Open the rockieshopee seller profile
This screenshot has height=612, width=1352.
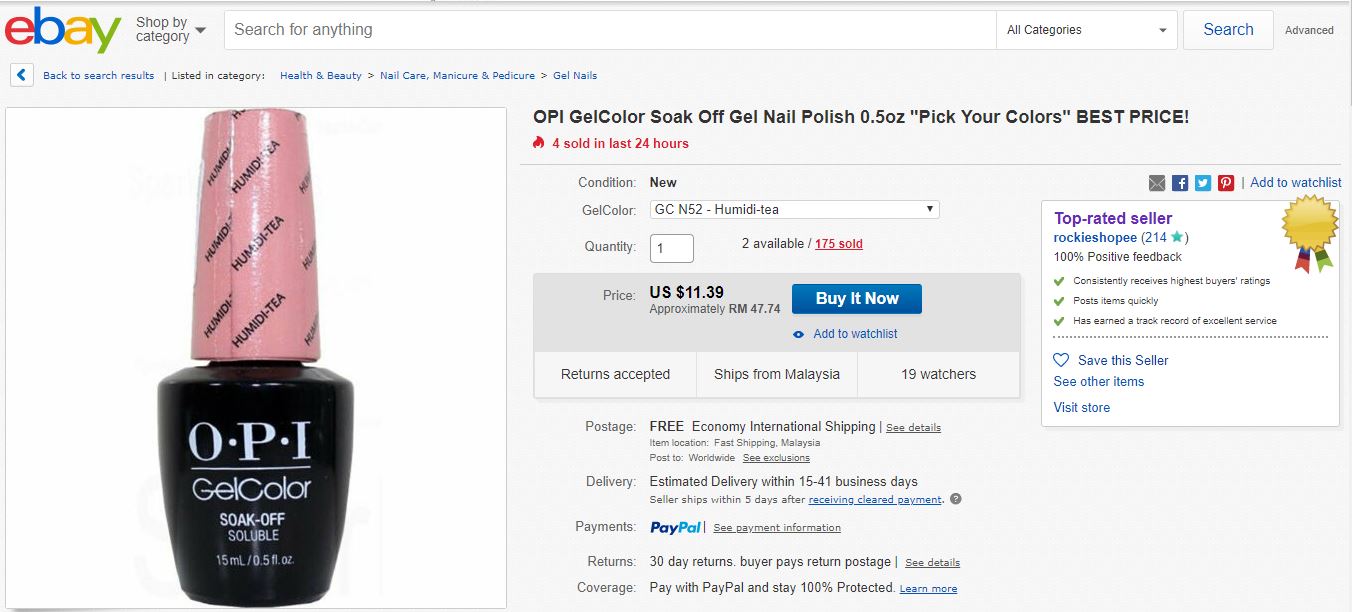pyautogui.click(x=1095, y=238)
